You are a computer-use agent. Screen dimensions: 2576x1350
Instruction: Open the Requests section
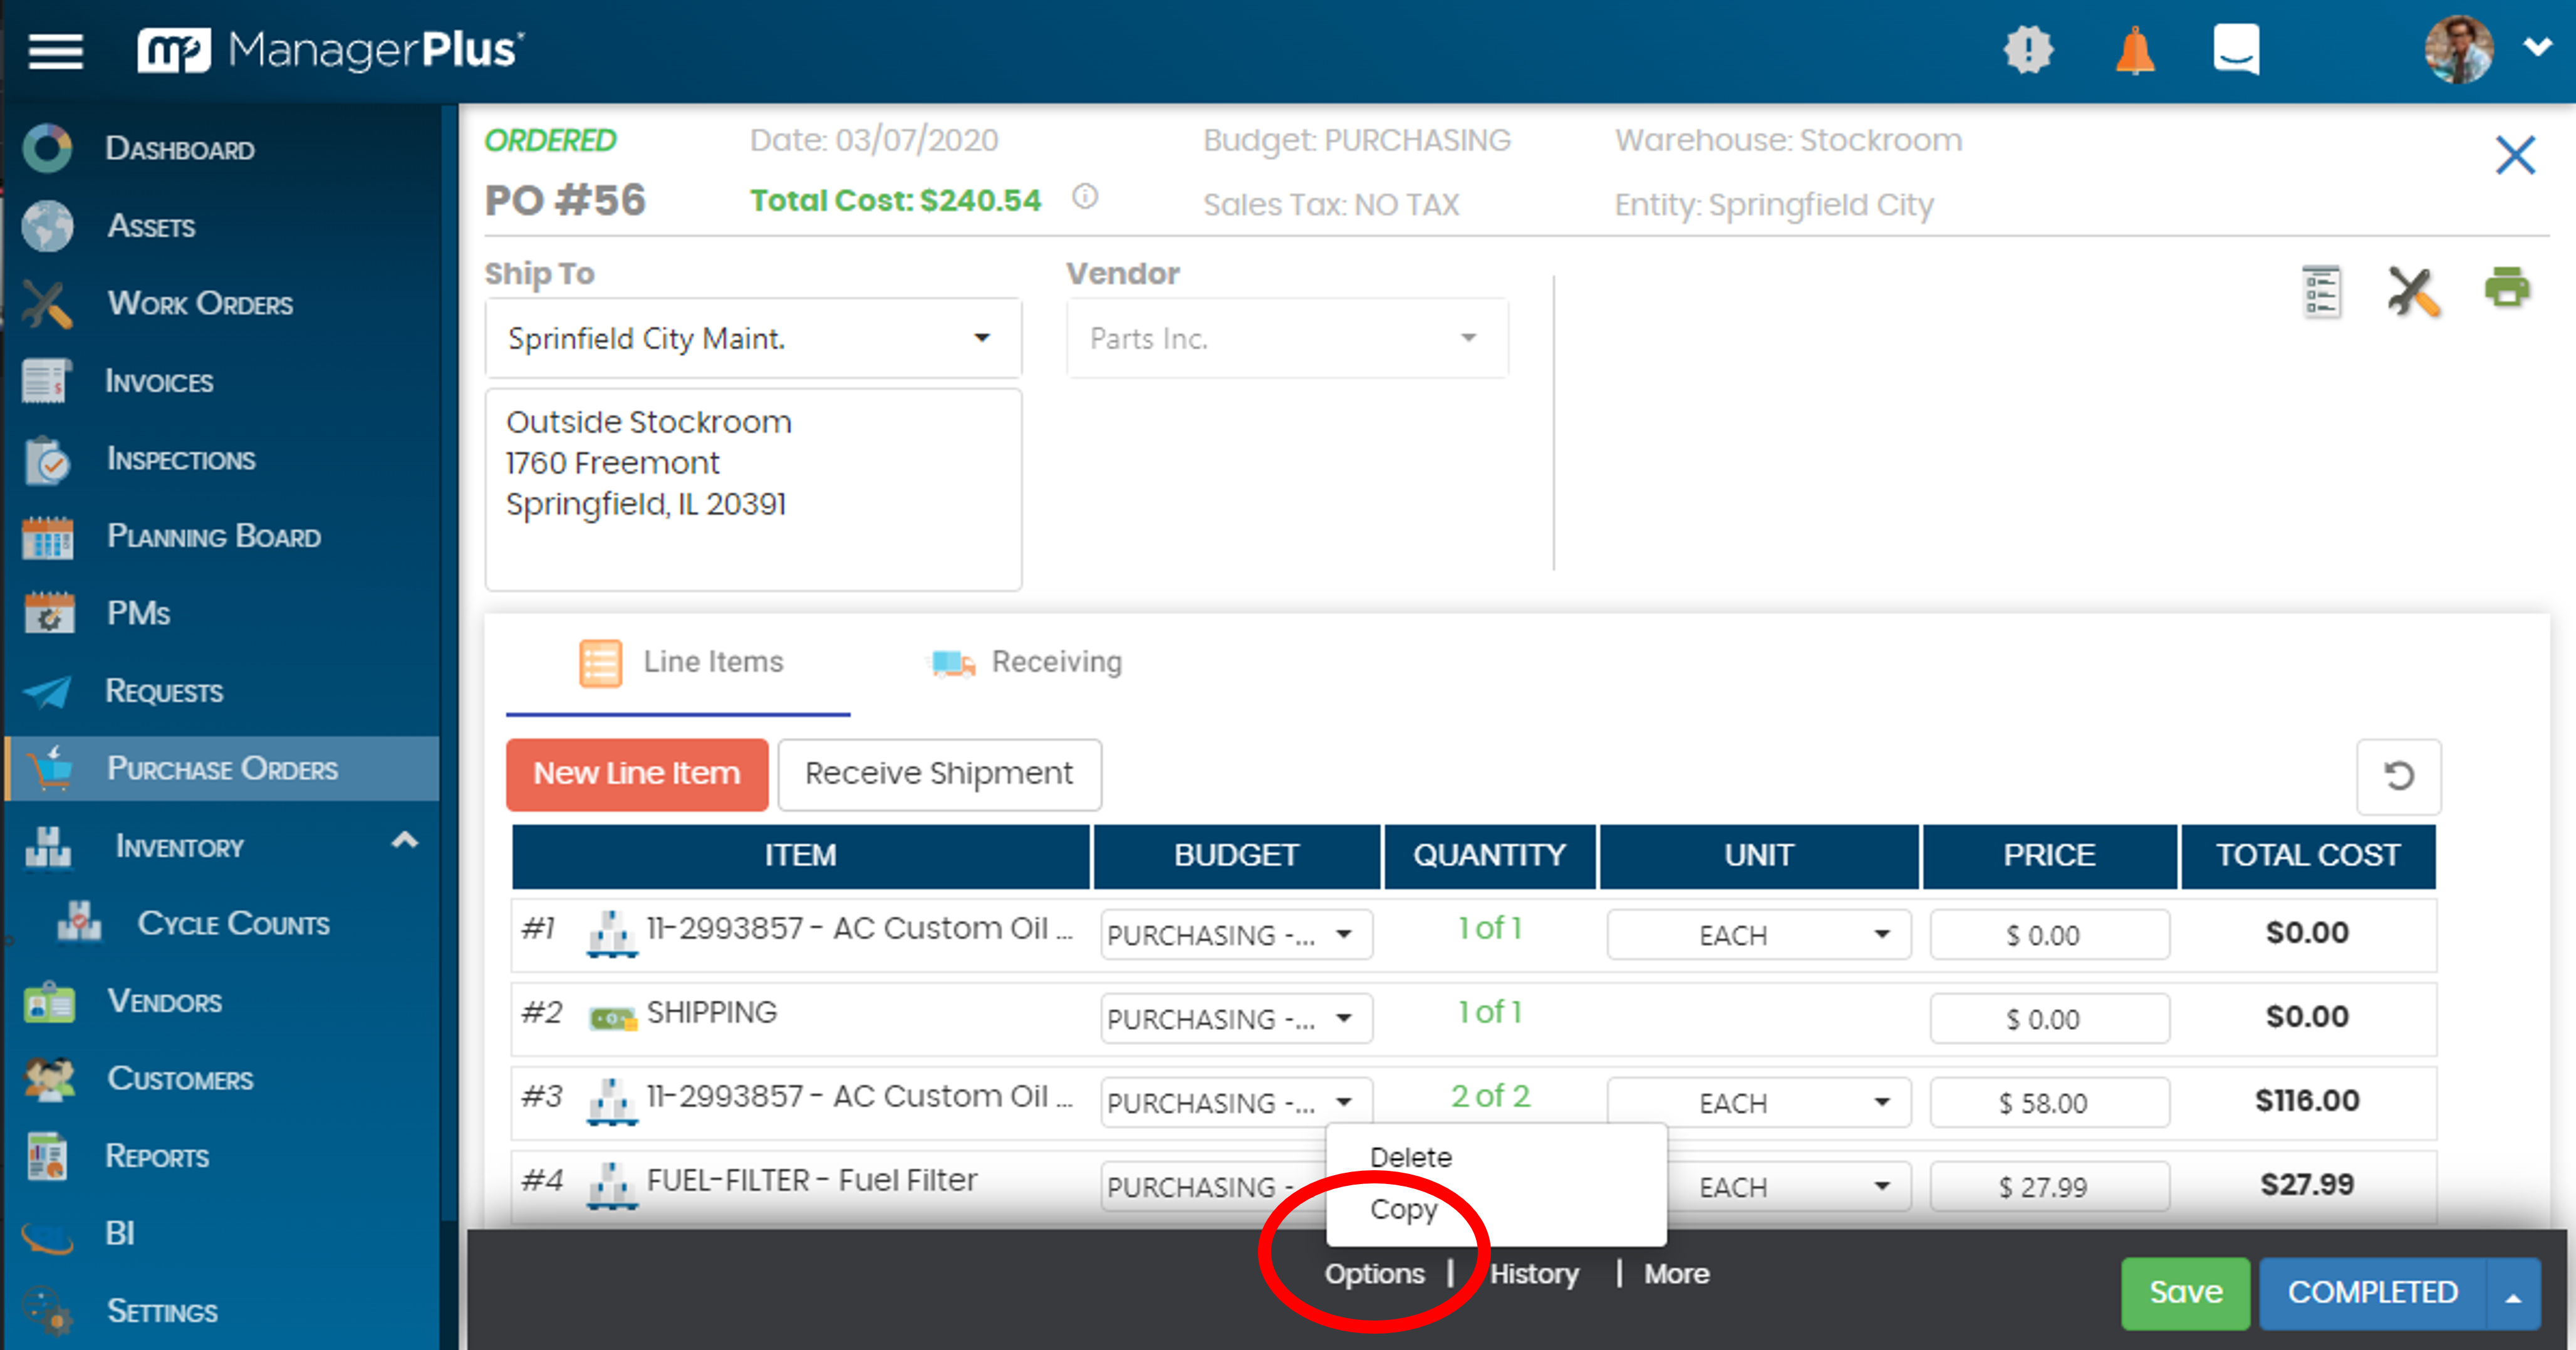point(164,691)
